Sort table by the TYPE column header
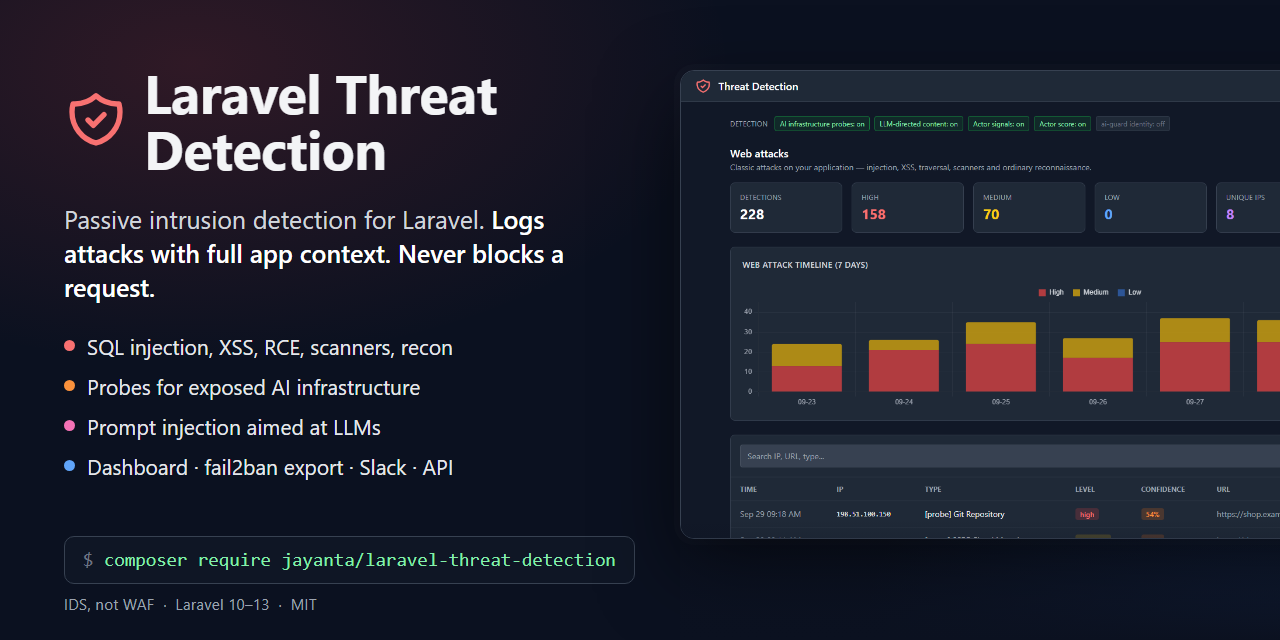This screenshot has height=640, width=1280. pos(933,490)
